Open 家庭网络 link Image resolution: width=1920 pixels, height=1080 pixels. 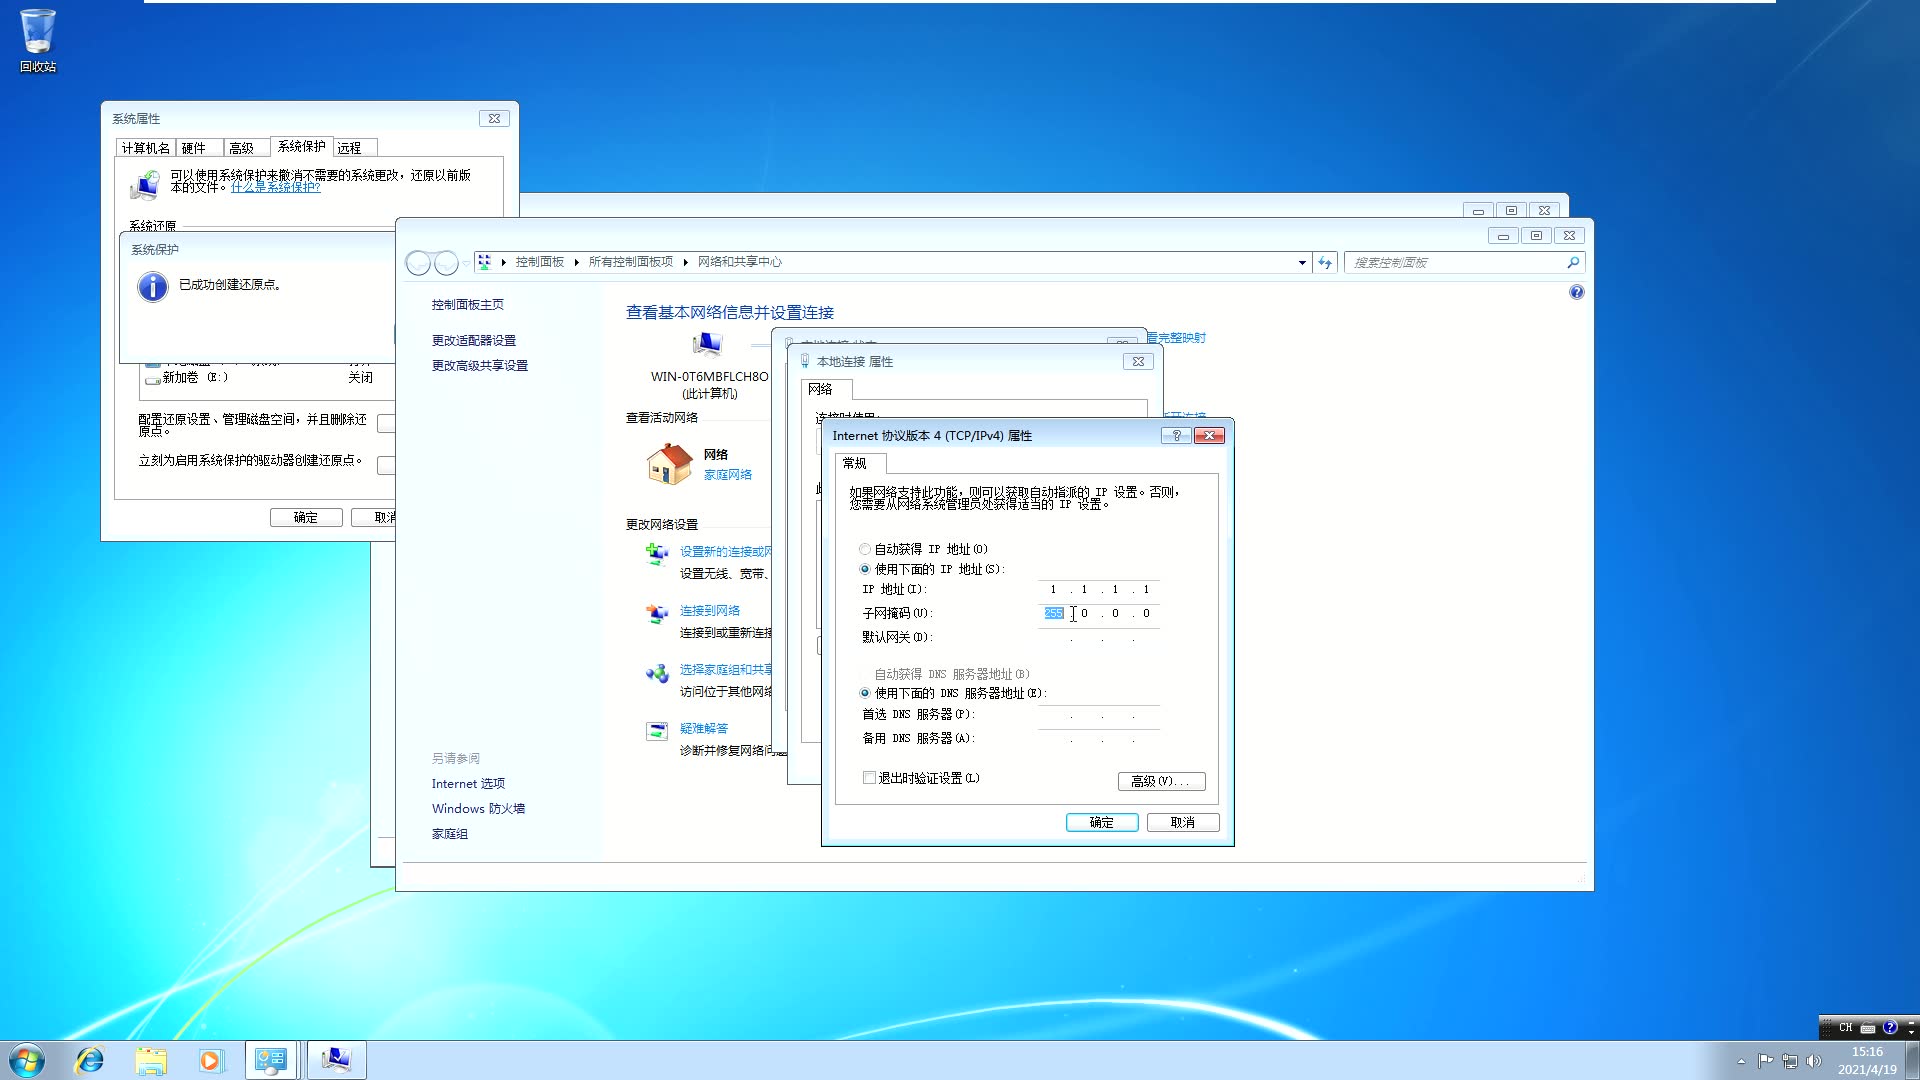click(x=728, y=475)
